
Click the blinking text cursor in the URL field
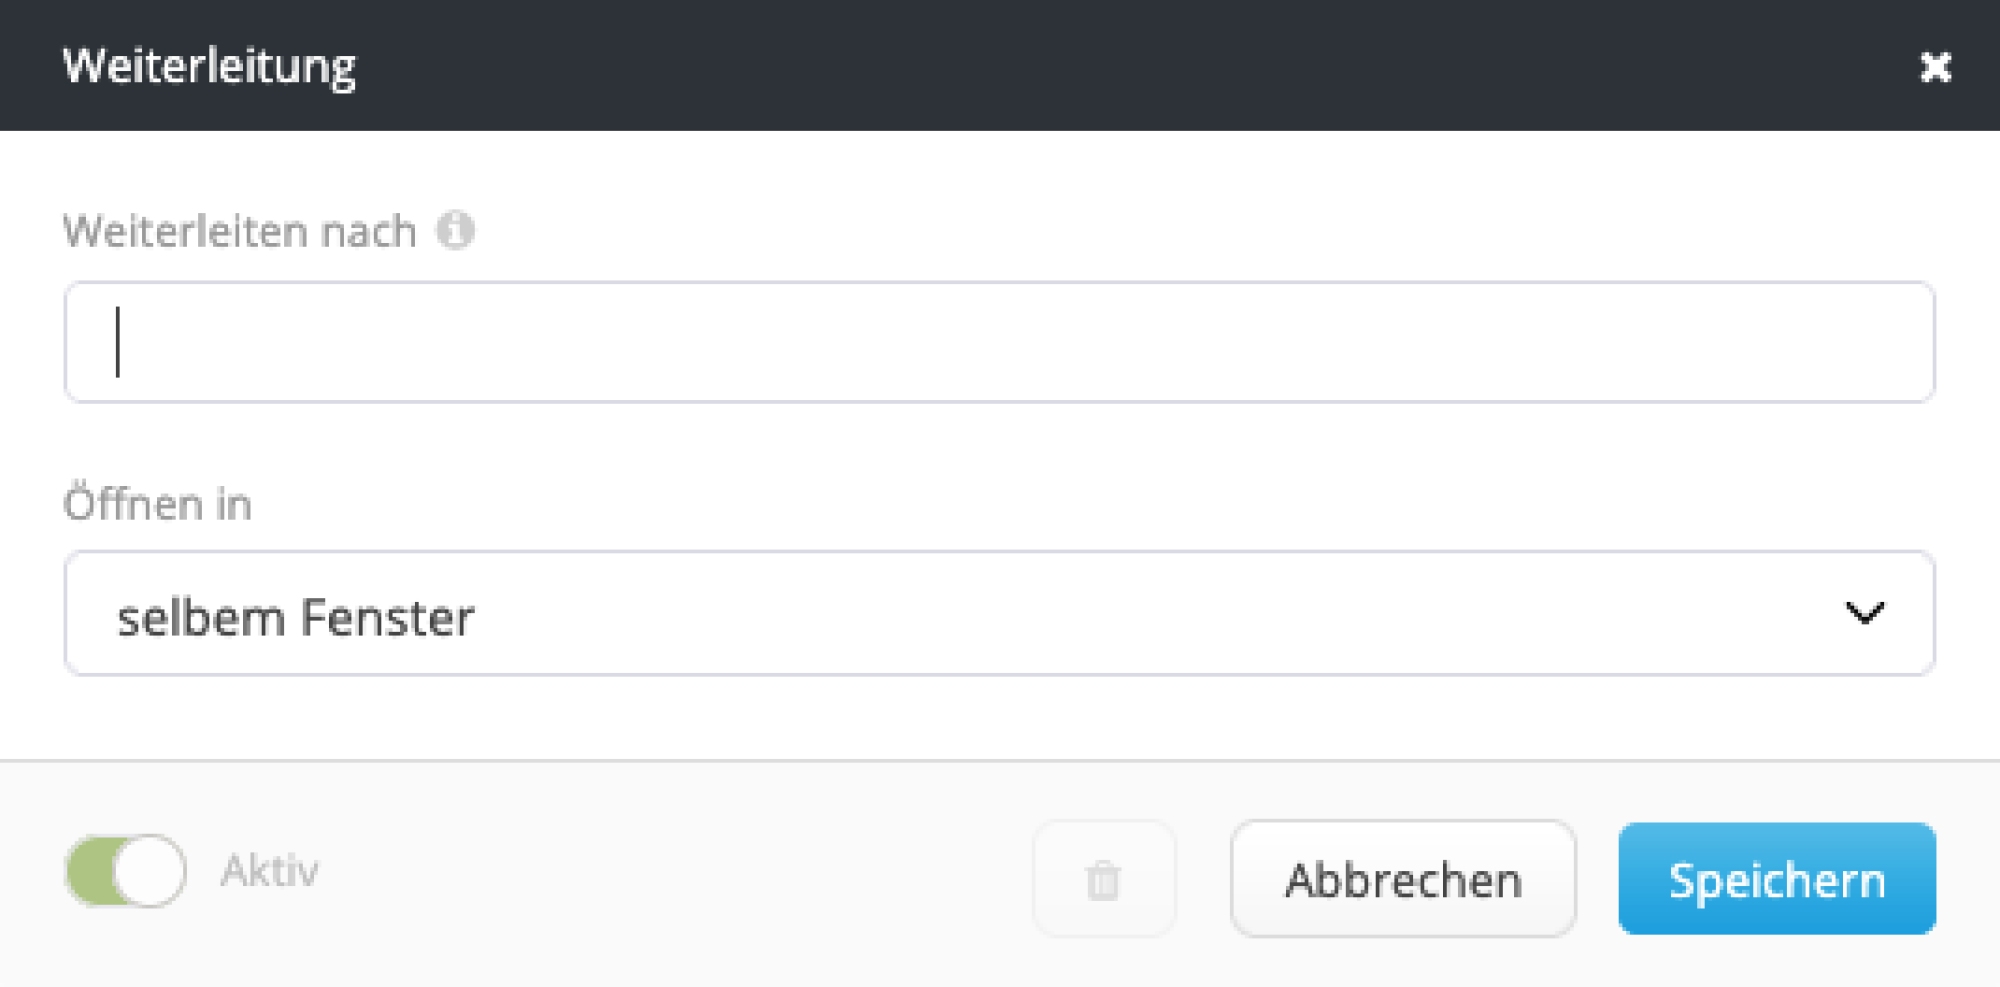click(x=118, y=342)
